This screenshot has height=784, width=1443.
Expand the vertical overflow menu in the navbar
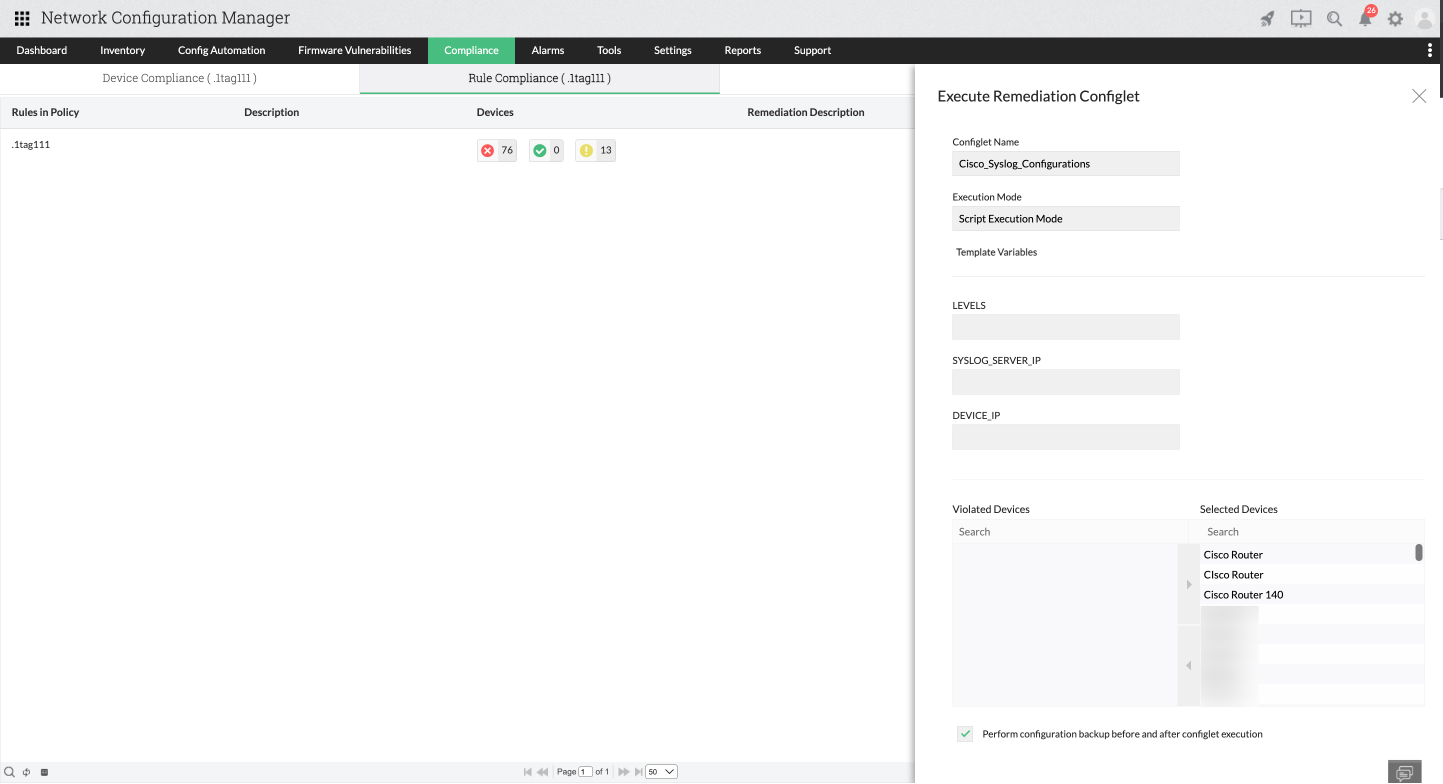coord(1428,50)
